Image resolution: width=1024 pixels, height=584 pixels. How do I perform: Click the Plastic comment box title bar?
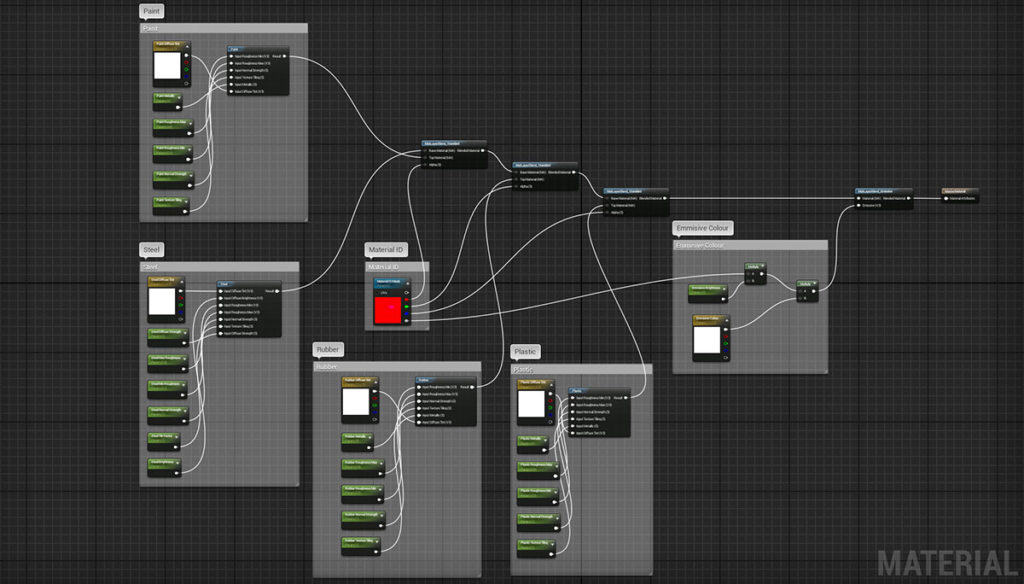581,369
